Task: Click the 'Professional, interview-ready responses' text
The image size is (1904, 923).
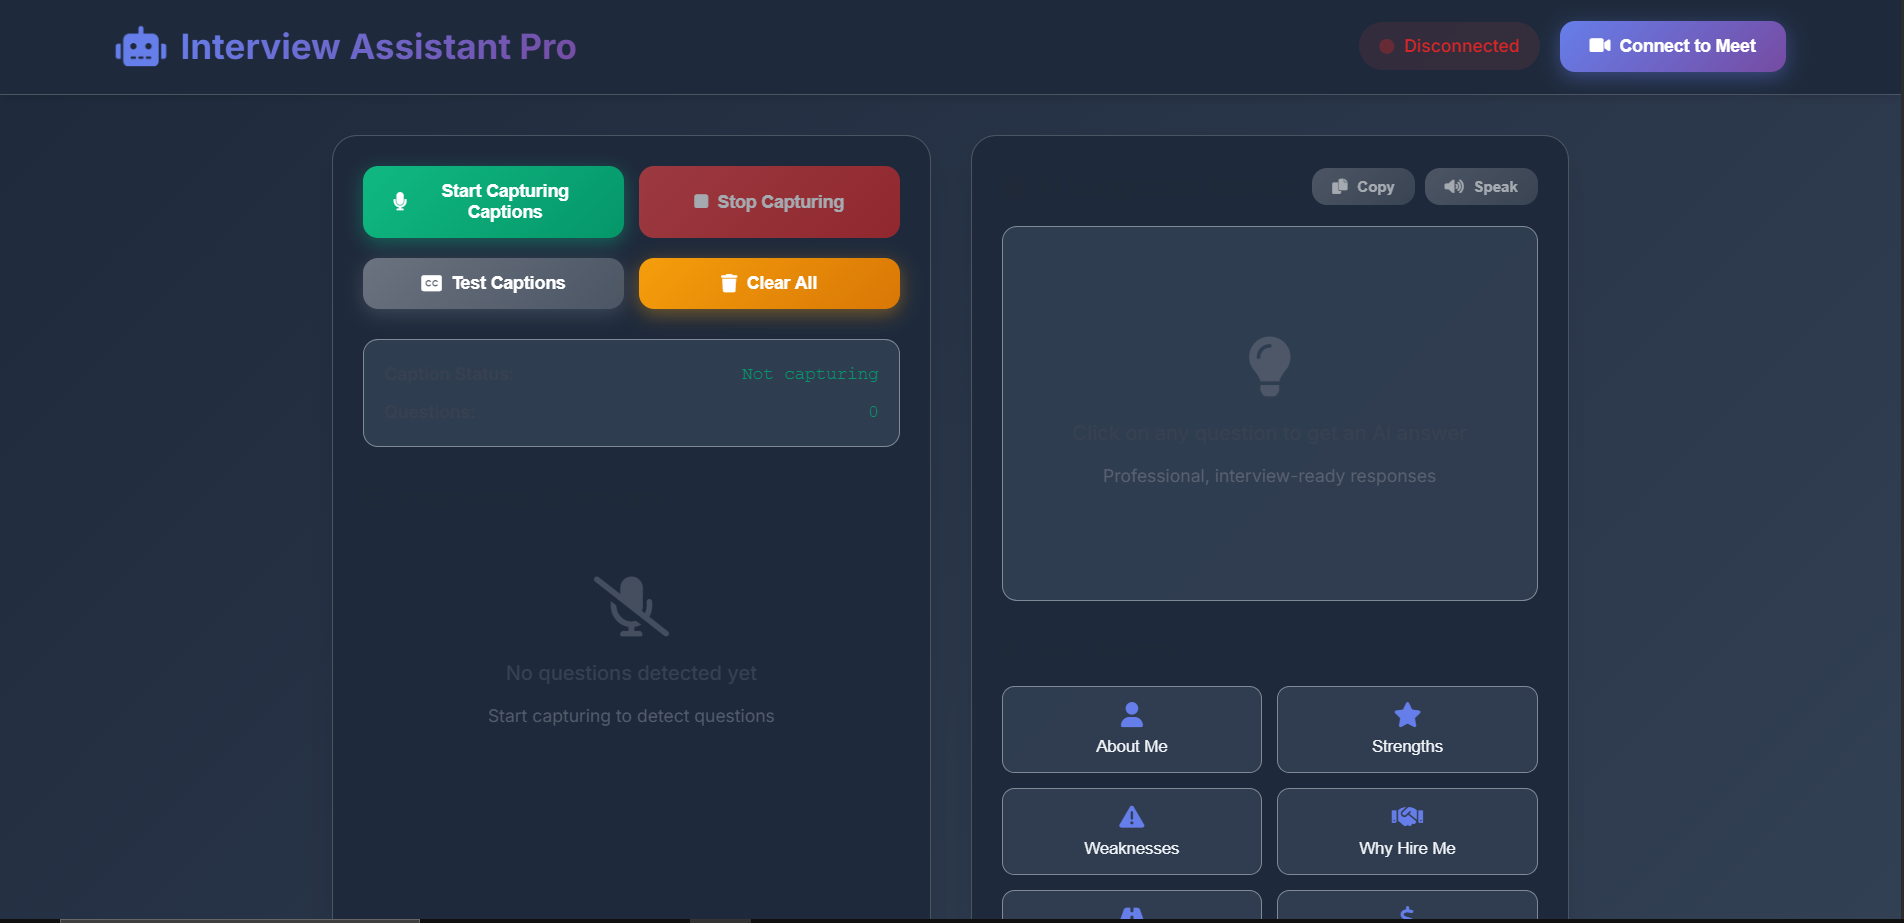Action: click(x=1269, y=476)
